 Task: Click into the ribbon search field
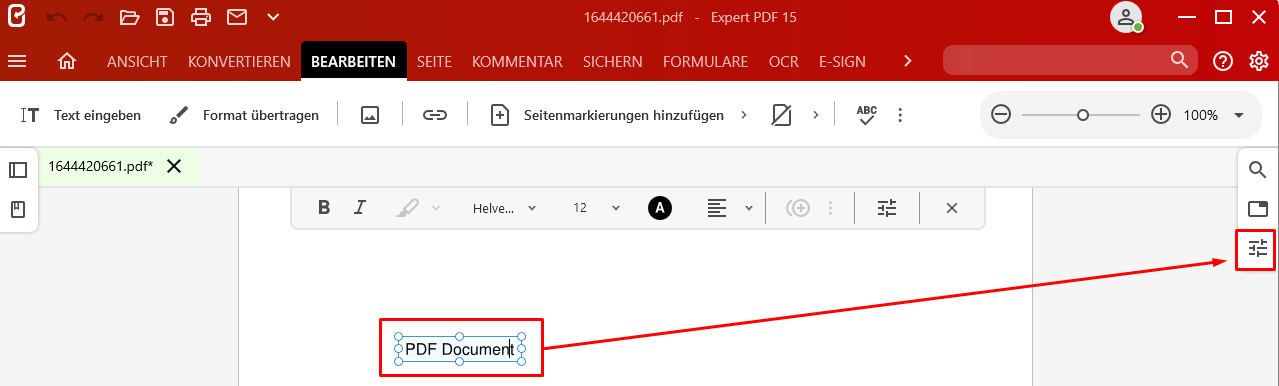(1069, 61)
